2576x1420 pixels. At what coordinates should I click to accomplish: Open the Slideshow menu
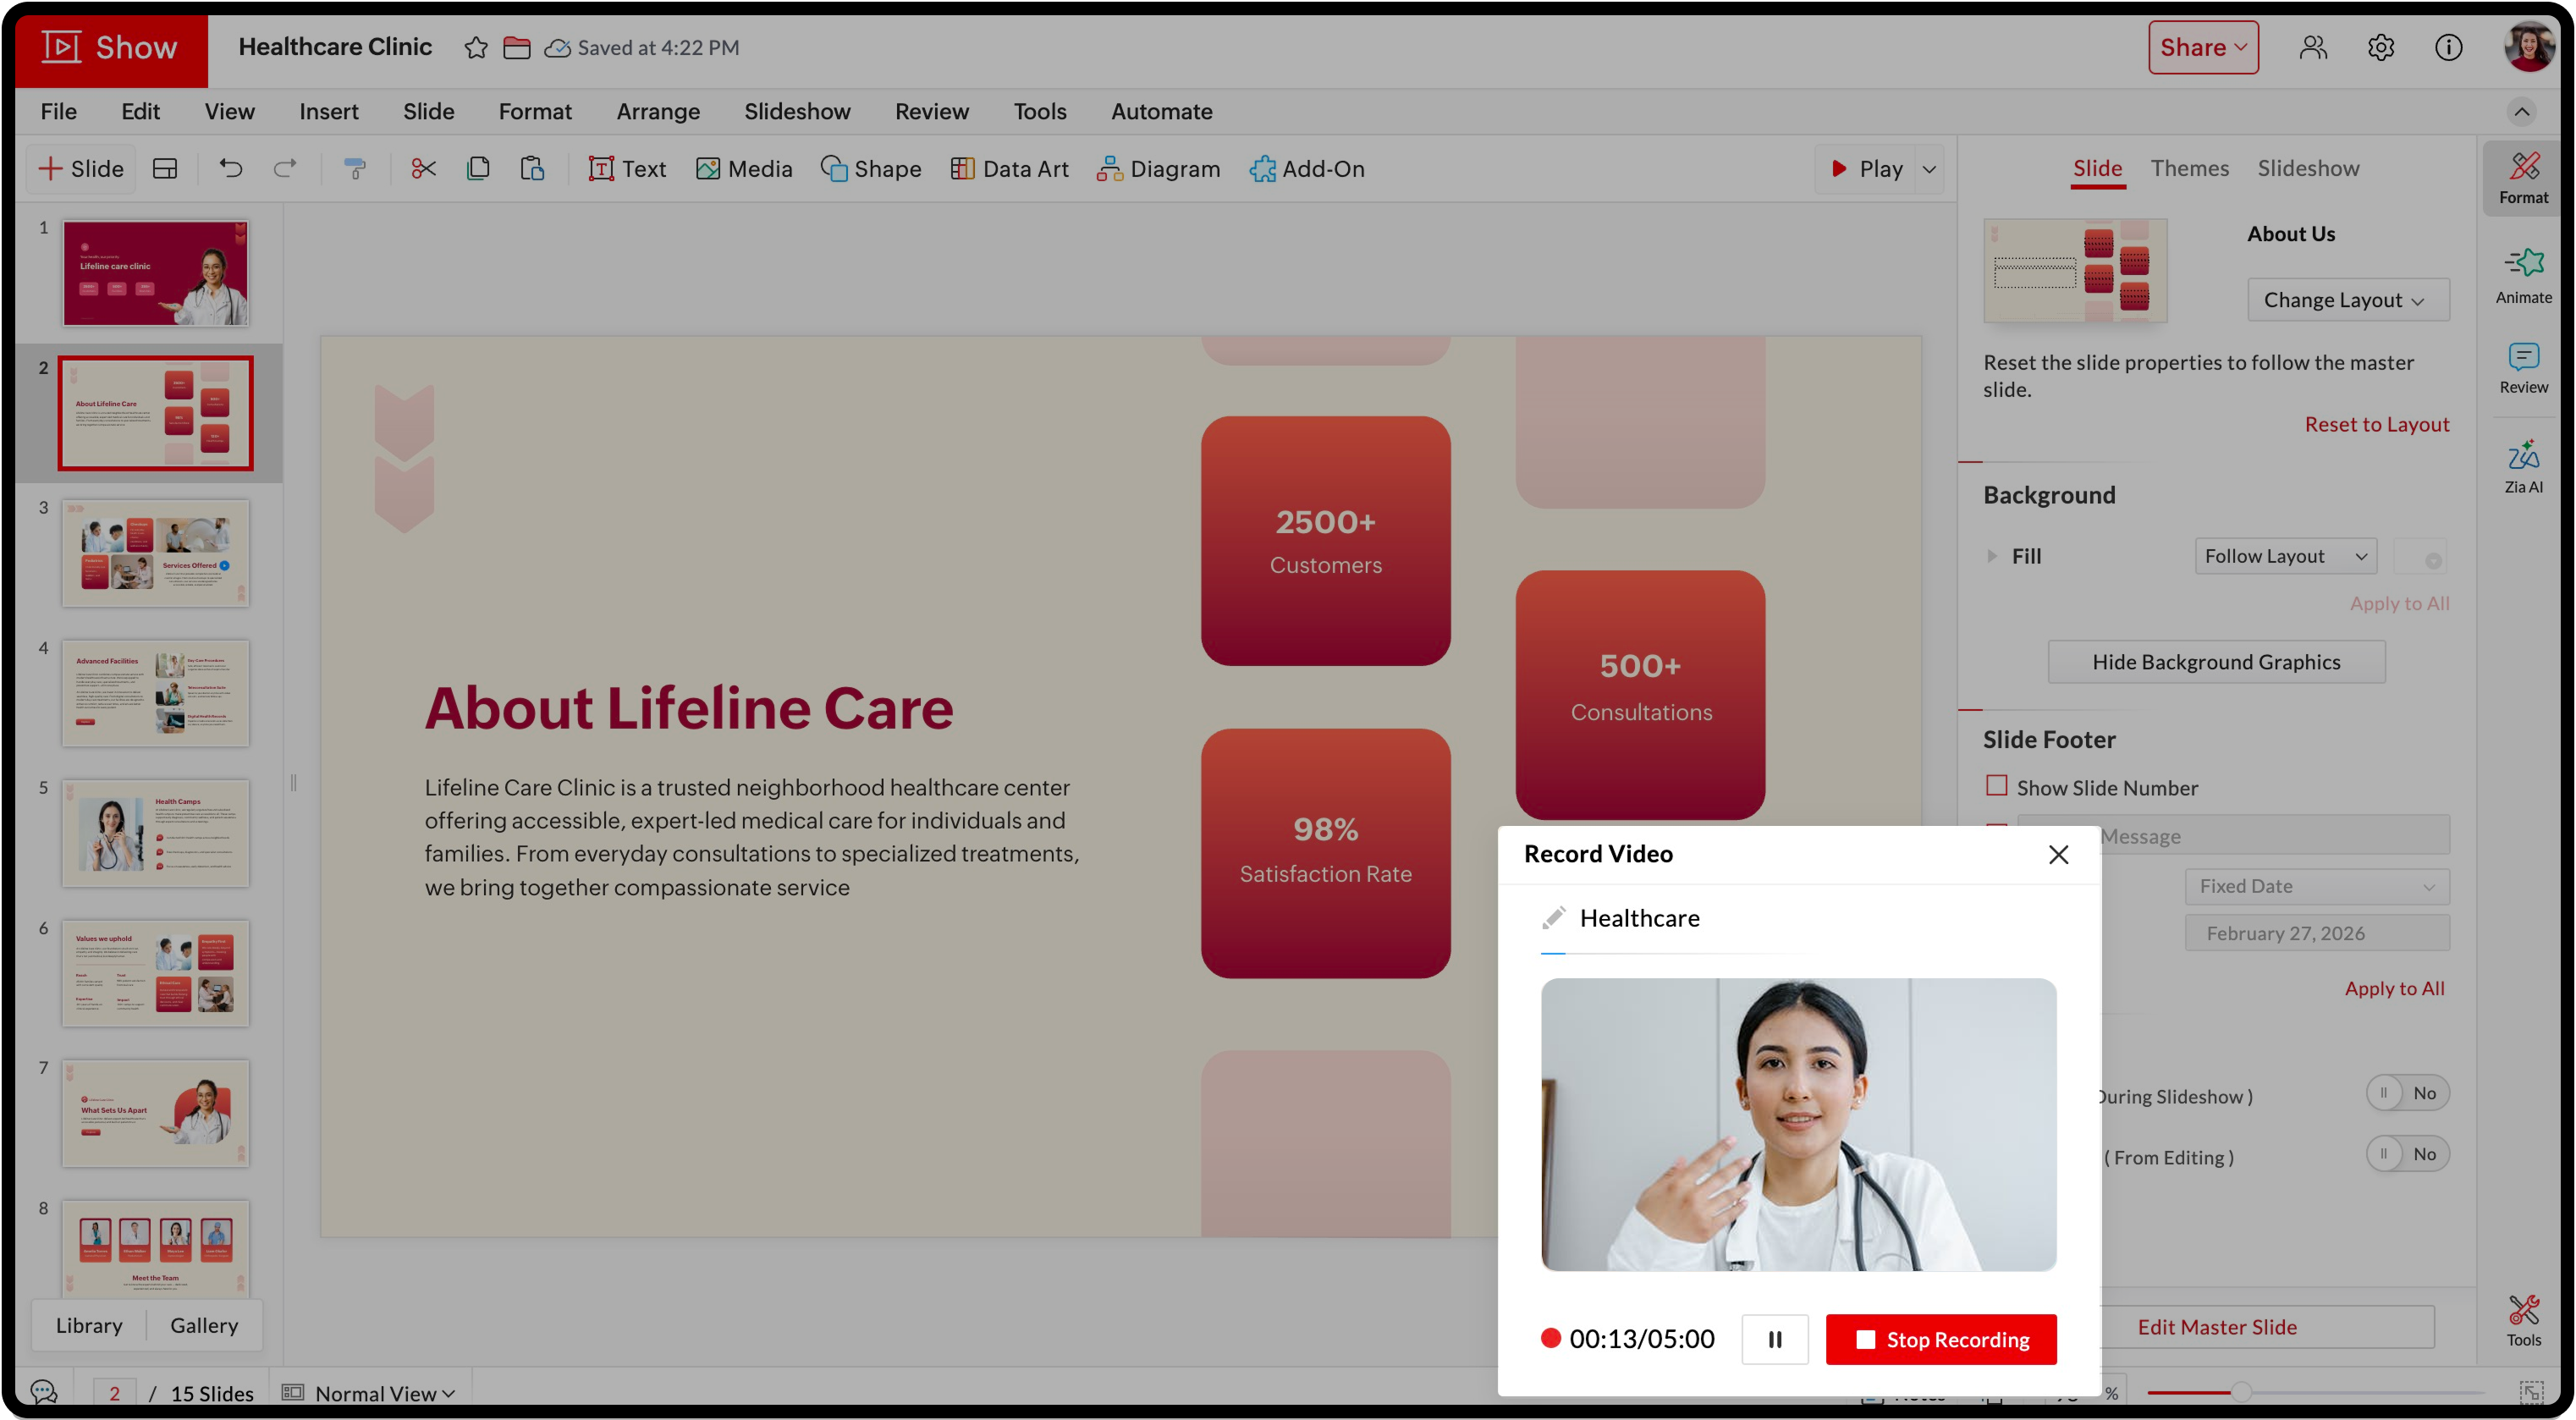[796, 111]
